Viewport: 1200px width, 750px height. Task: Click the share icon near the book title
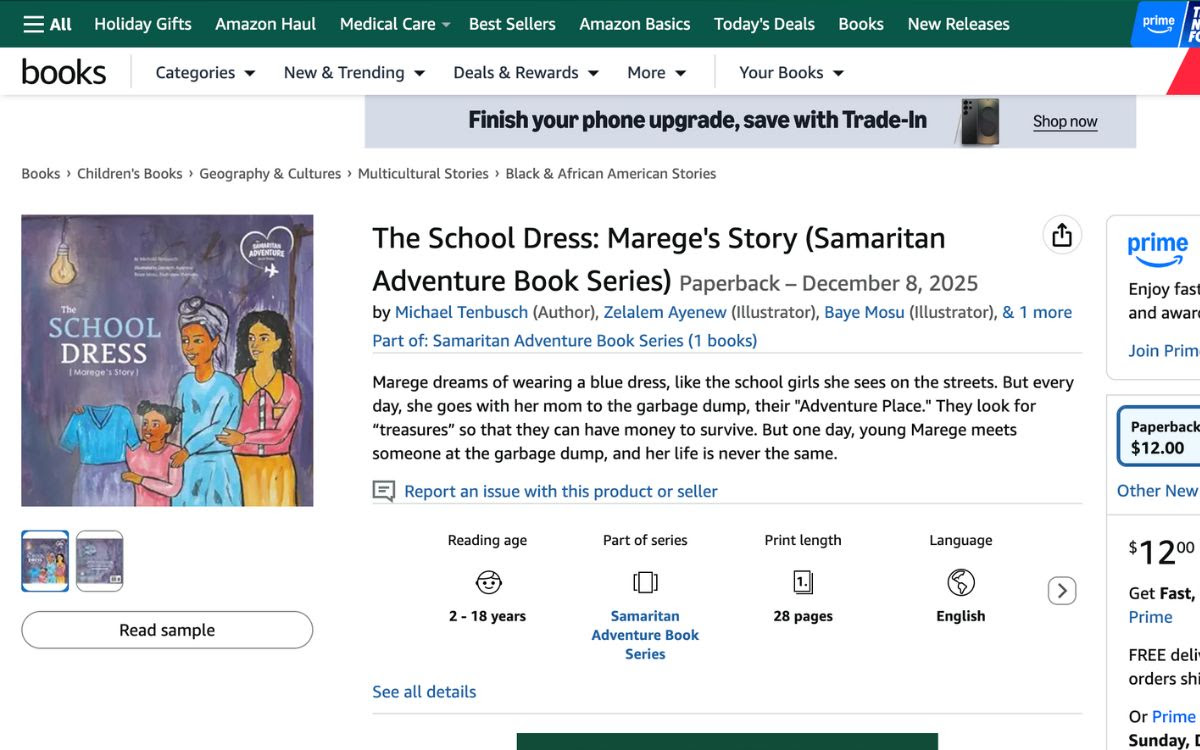pyautogui.click(x=1061, y=235)
